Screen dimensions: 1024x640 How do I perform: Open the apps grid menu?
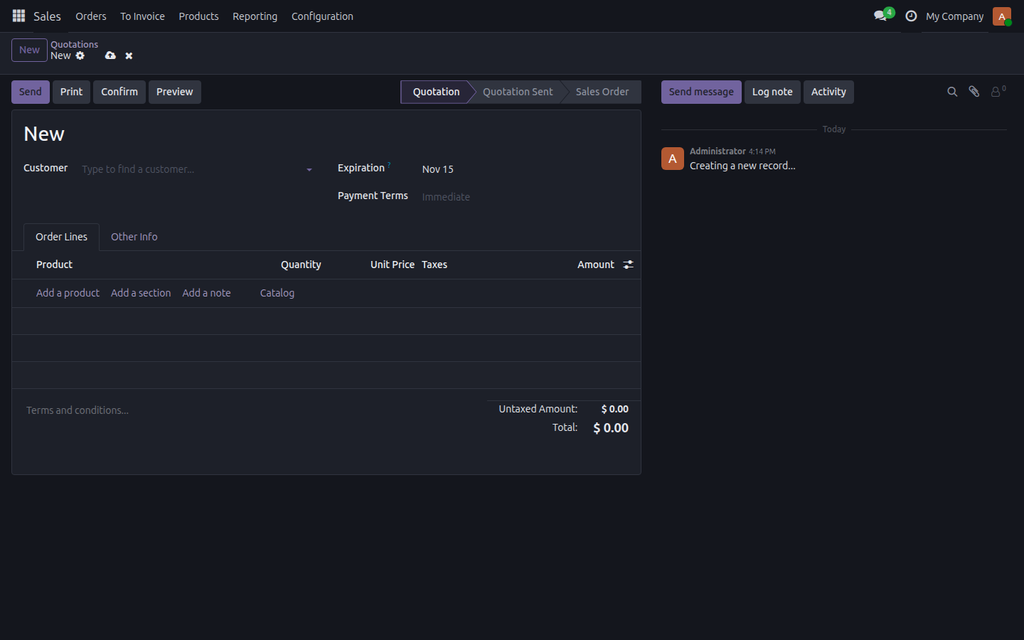pyautogui.click(x=18, y=16)
